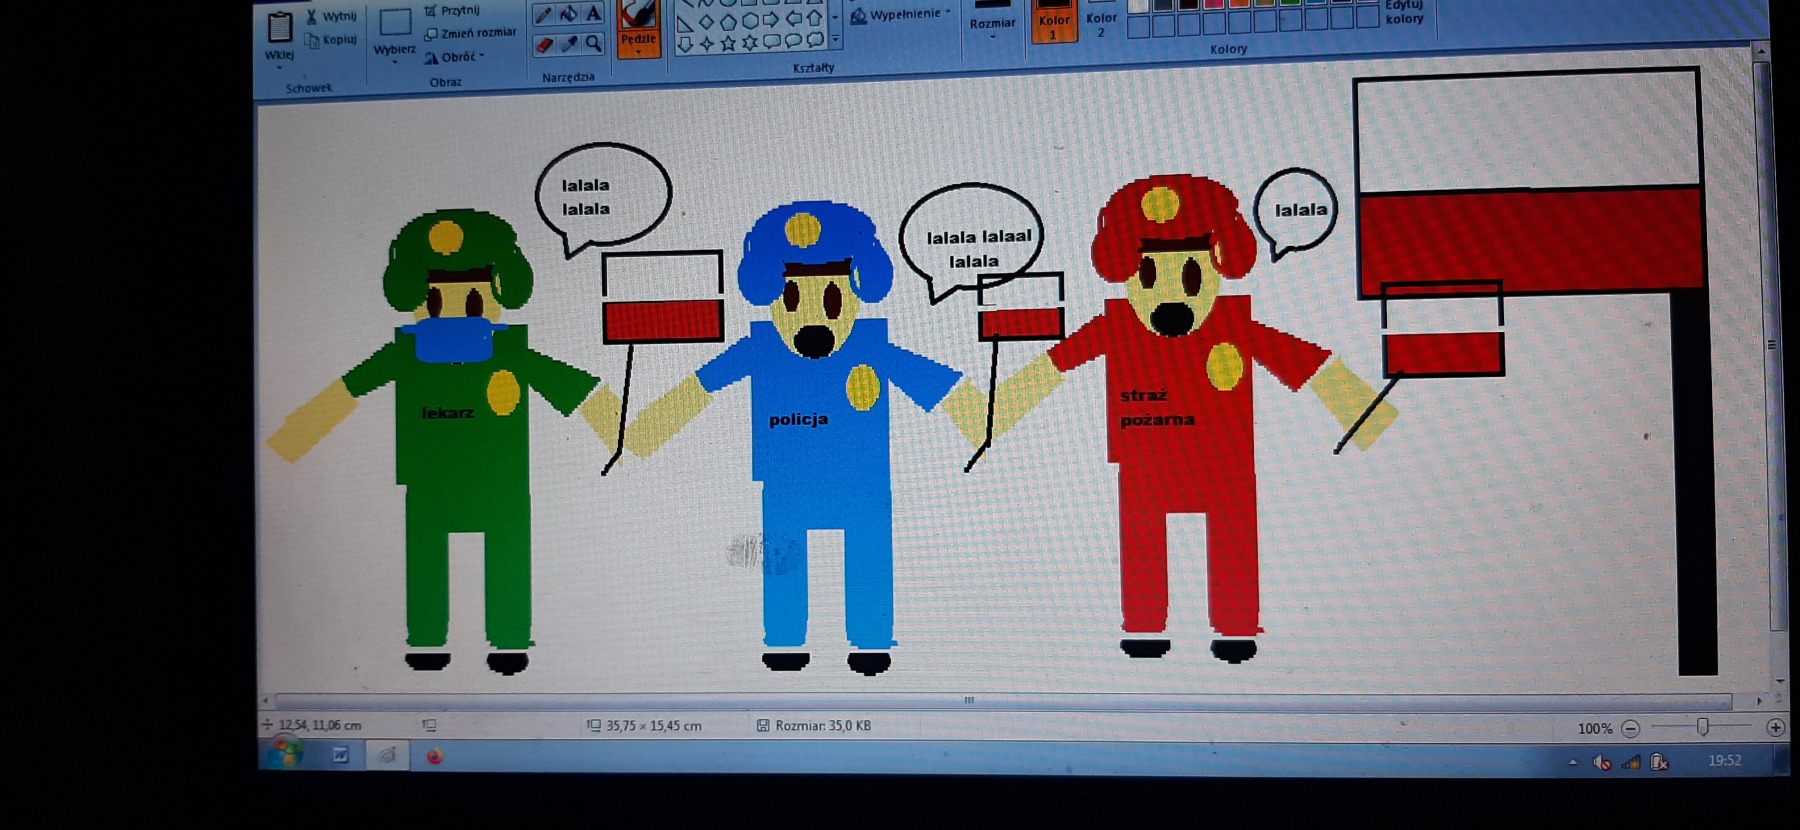Pick the five-point star shape

[728, 43]
